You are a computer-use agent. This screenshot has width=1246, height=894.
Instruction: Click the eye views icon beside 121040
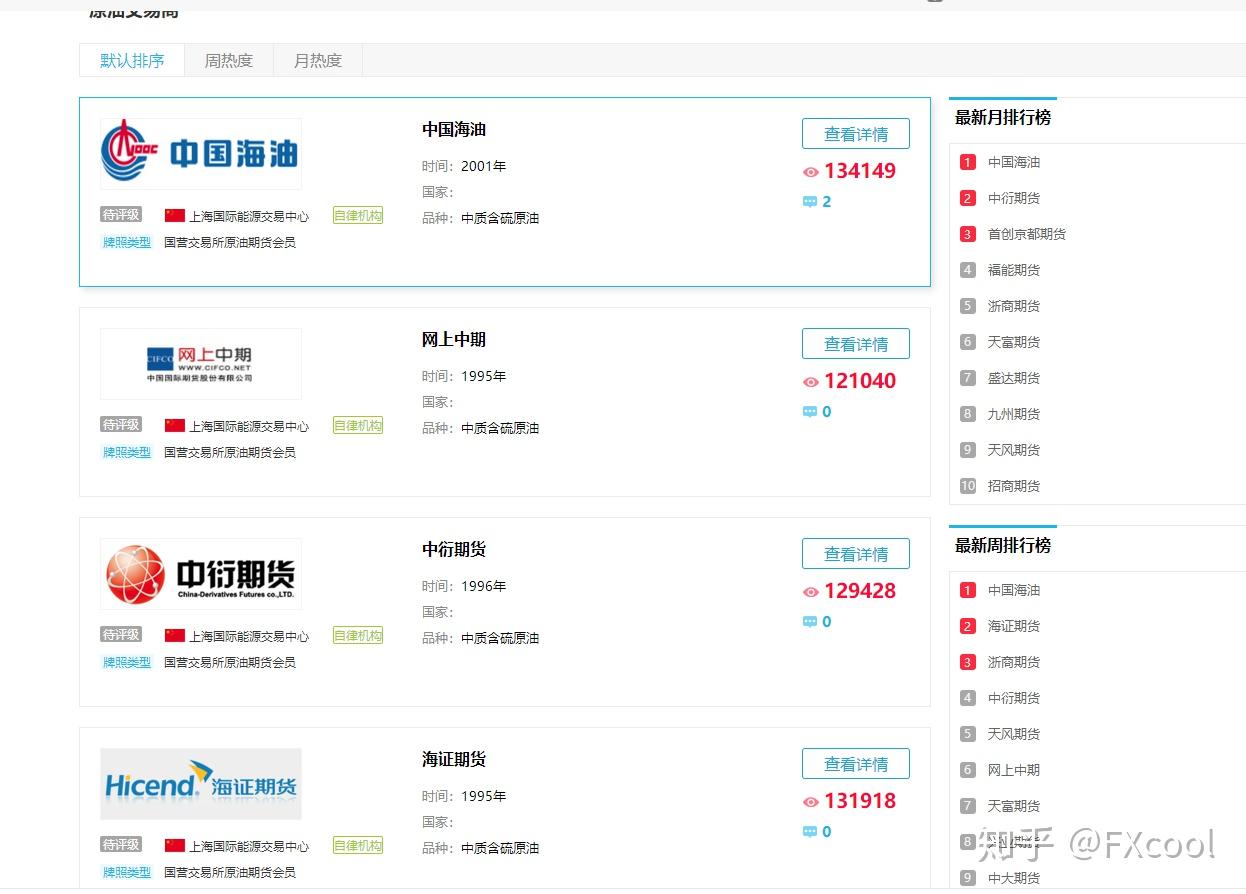[811, 382]
